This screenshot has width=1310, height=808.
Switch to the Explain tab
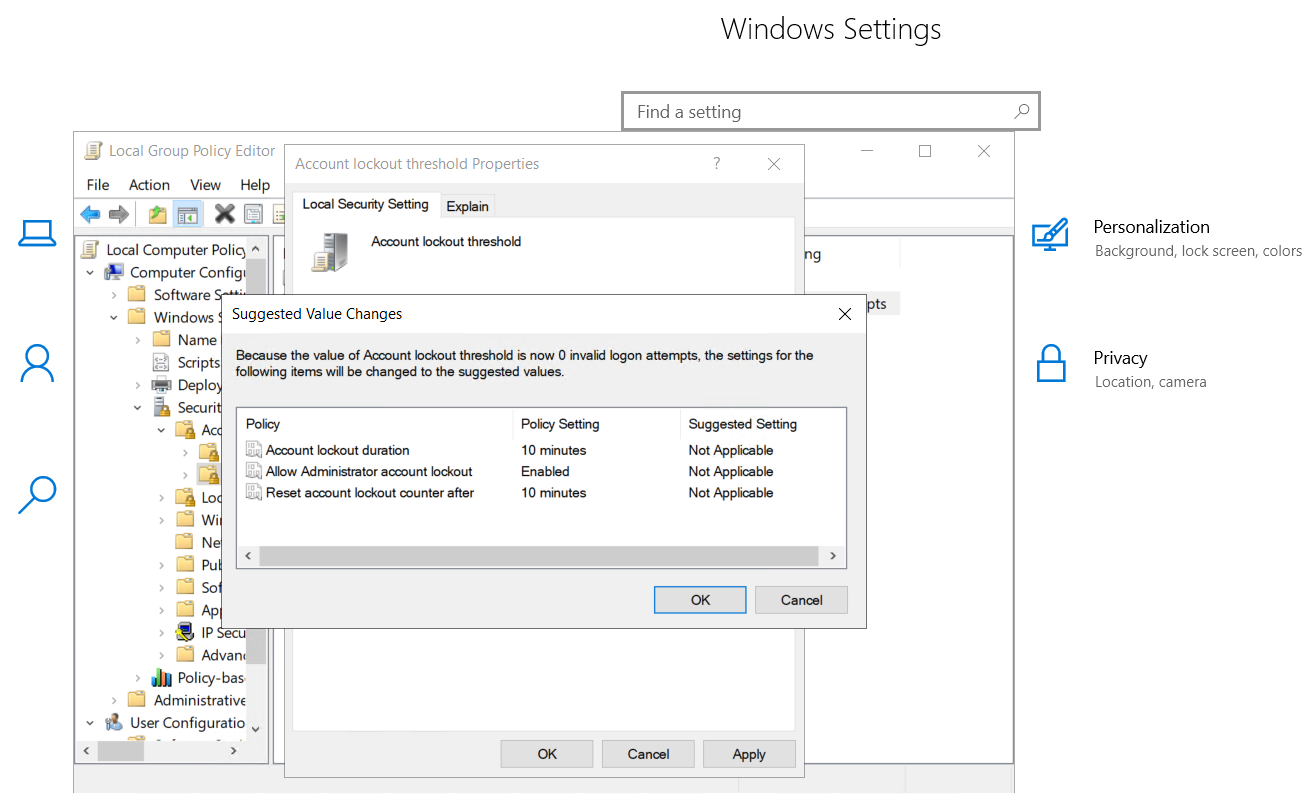click(467, 206)
